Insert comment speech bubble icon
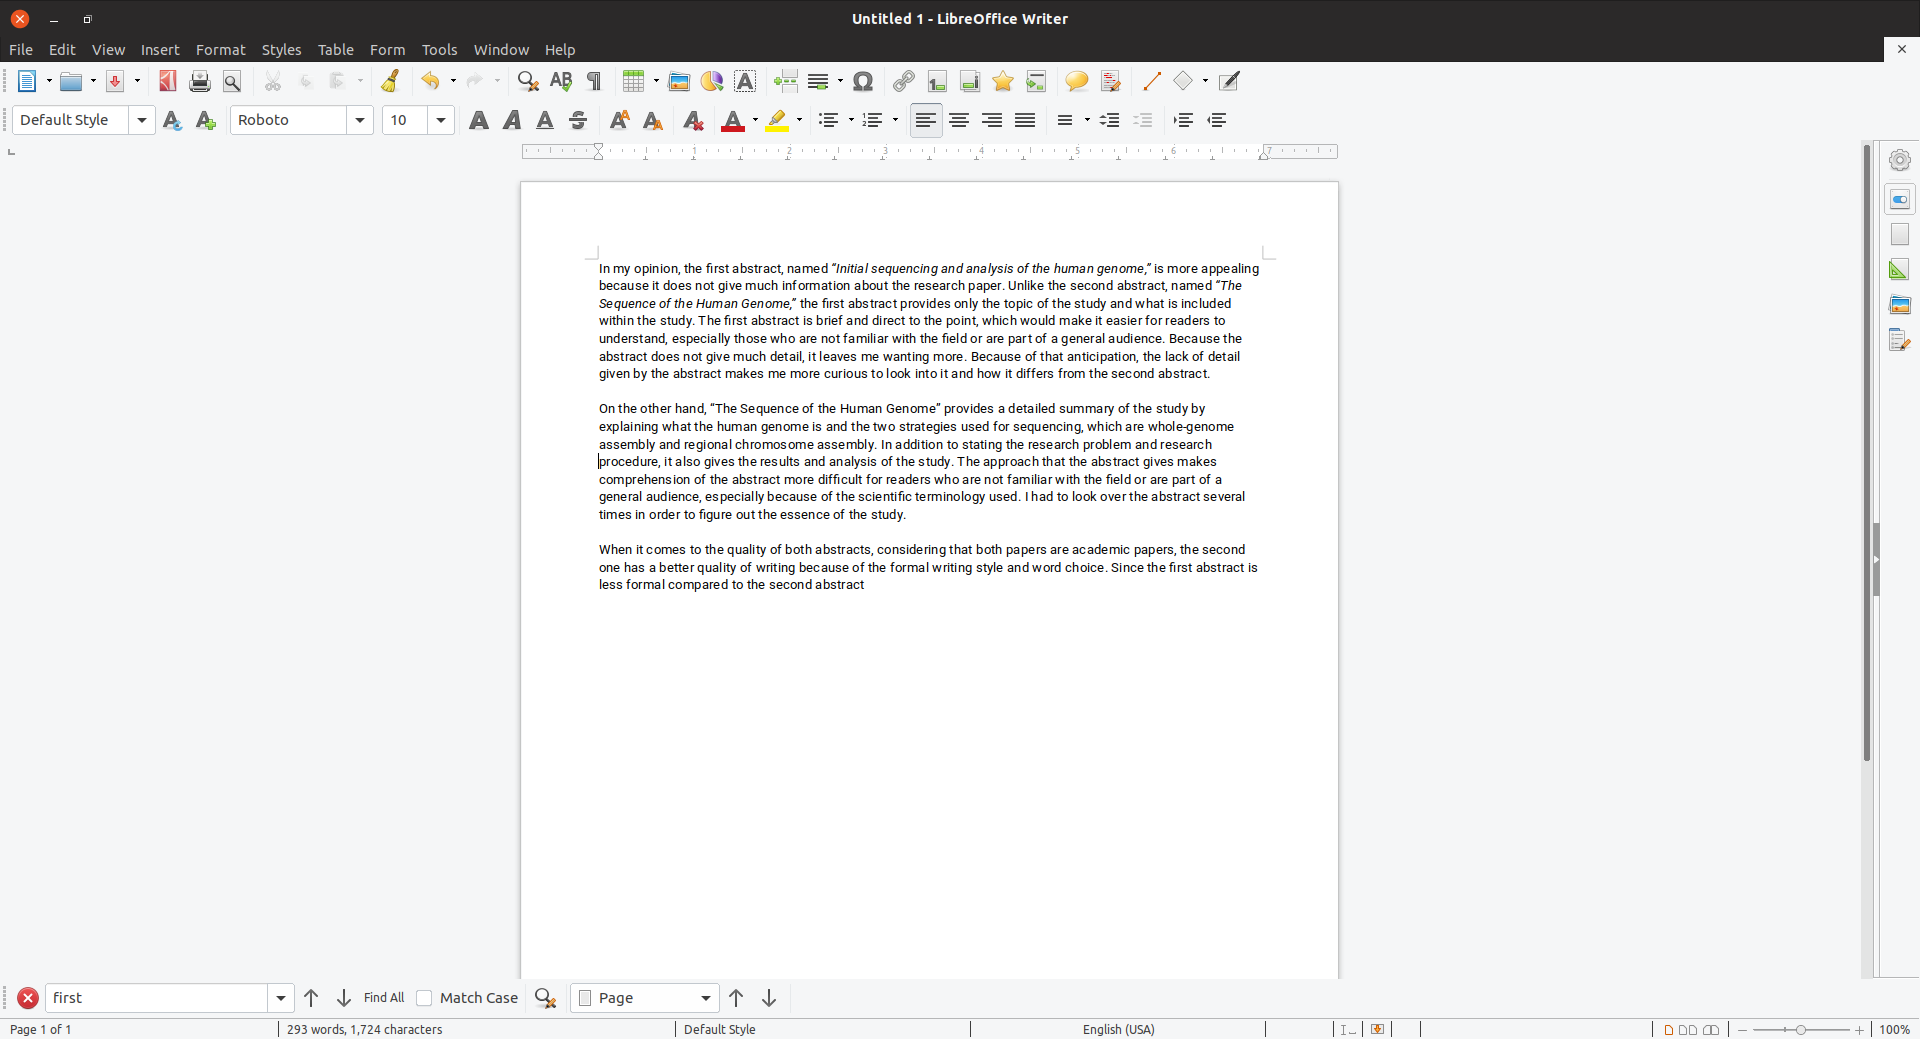 click(x=1077, y=82)
